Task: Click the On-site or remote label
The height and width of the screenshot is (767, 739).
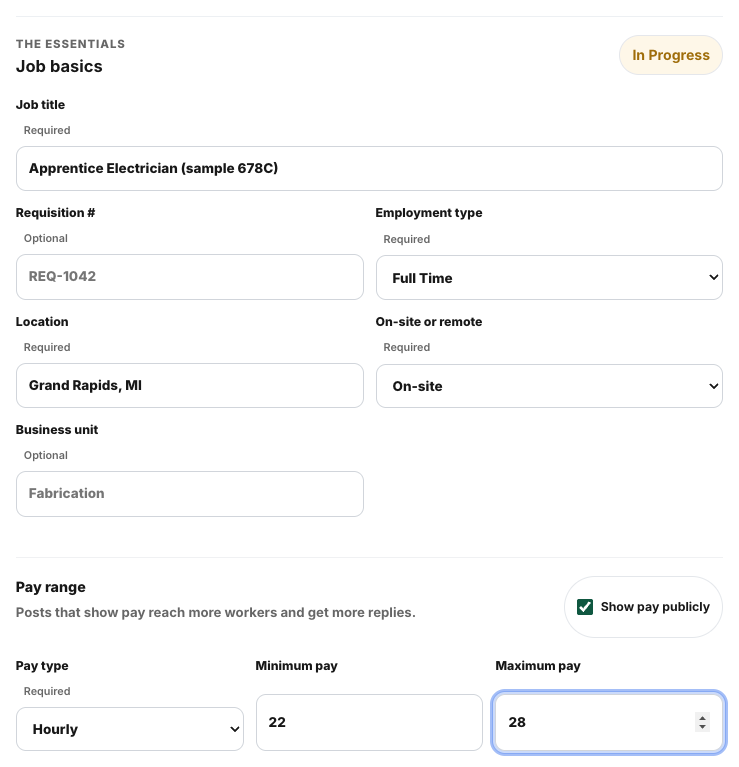Action: click(x=429, y=322)
